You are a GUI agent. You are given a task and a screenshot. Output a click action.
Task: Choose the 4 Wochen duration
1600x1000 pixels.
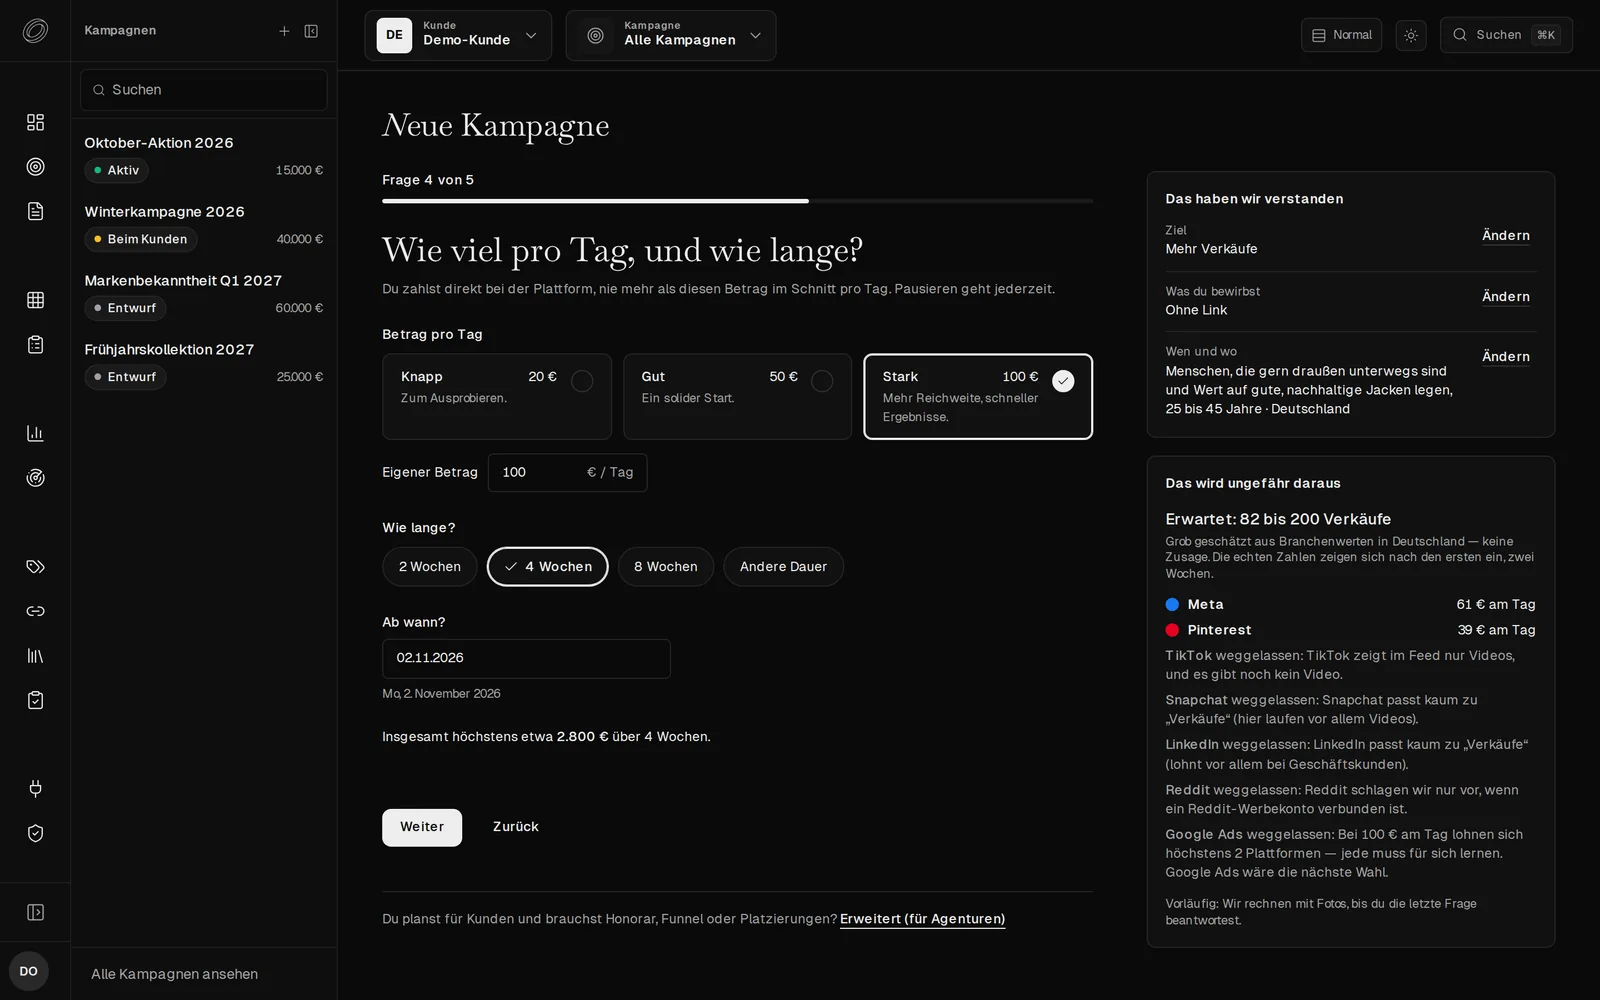coord(548,567)
